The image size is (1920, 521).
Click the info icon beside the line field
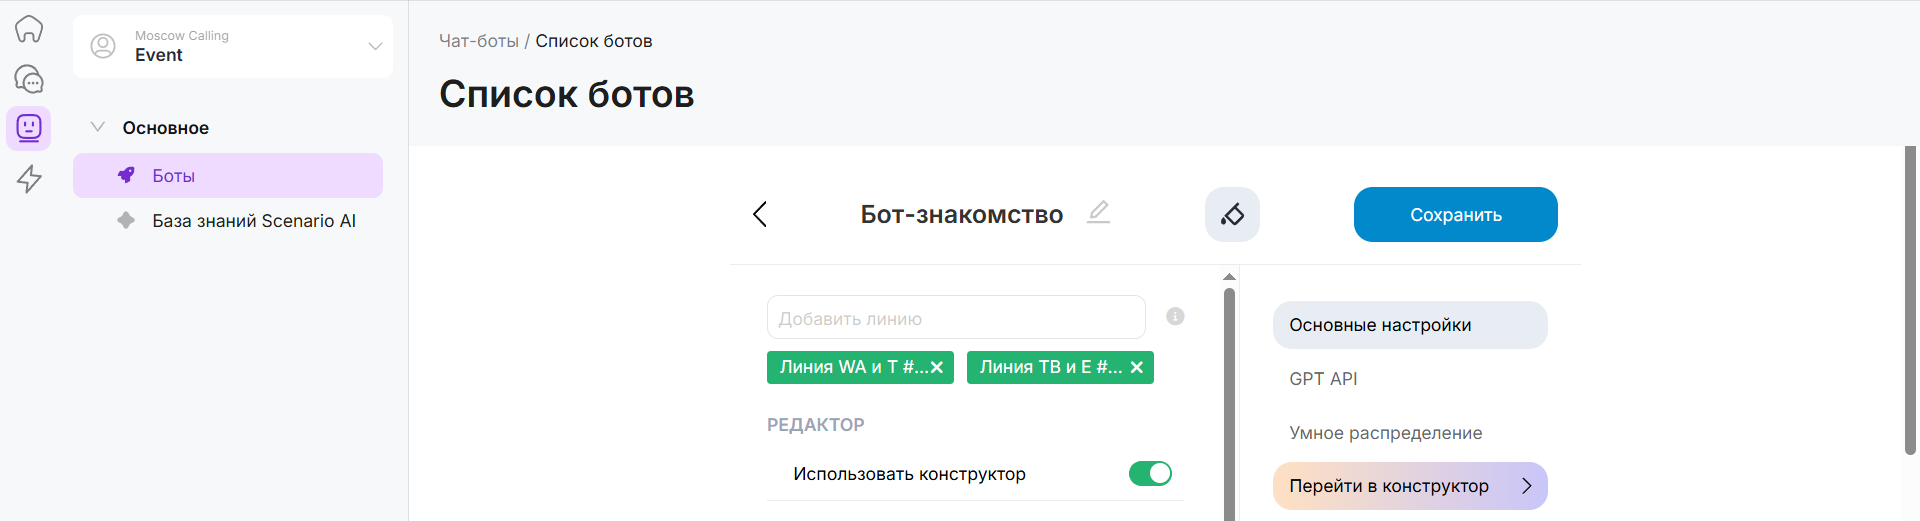click(1175, 316)
